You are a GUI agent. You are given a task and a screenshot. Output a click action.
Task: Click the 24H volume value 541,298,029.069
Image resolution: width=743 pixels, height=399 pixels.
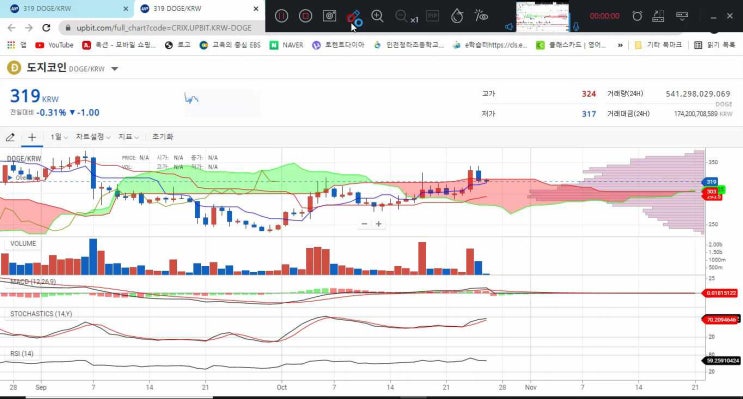[698, 94]
